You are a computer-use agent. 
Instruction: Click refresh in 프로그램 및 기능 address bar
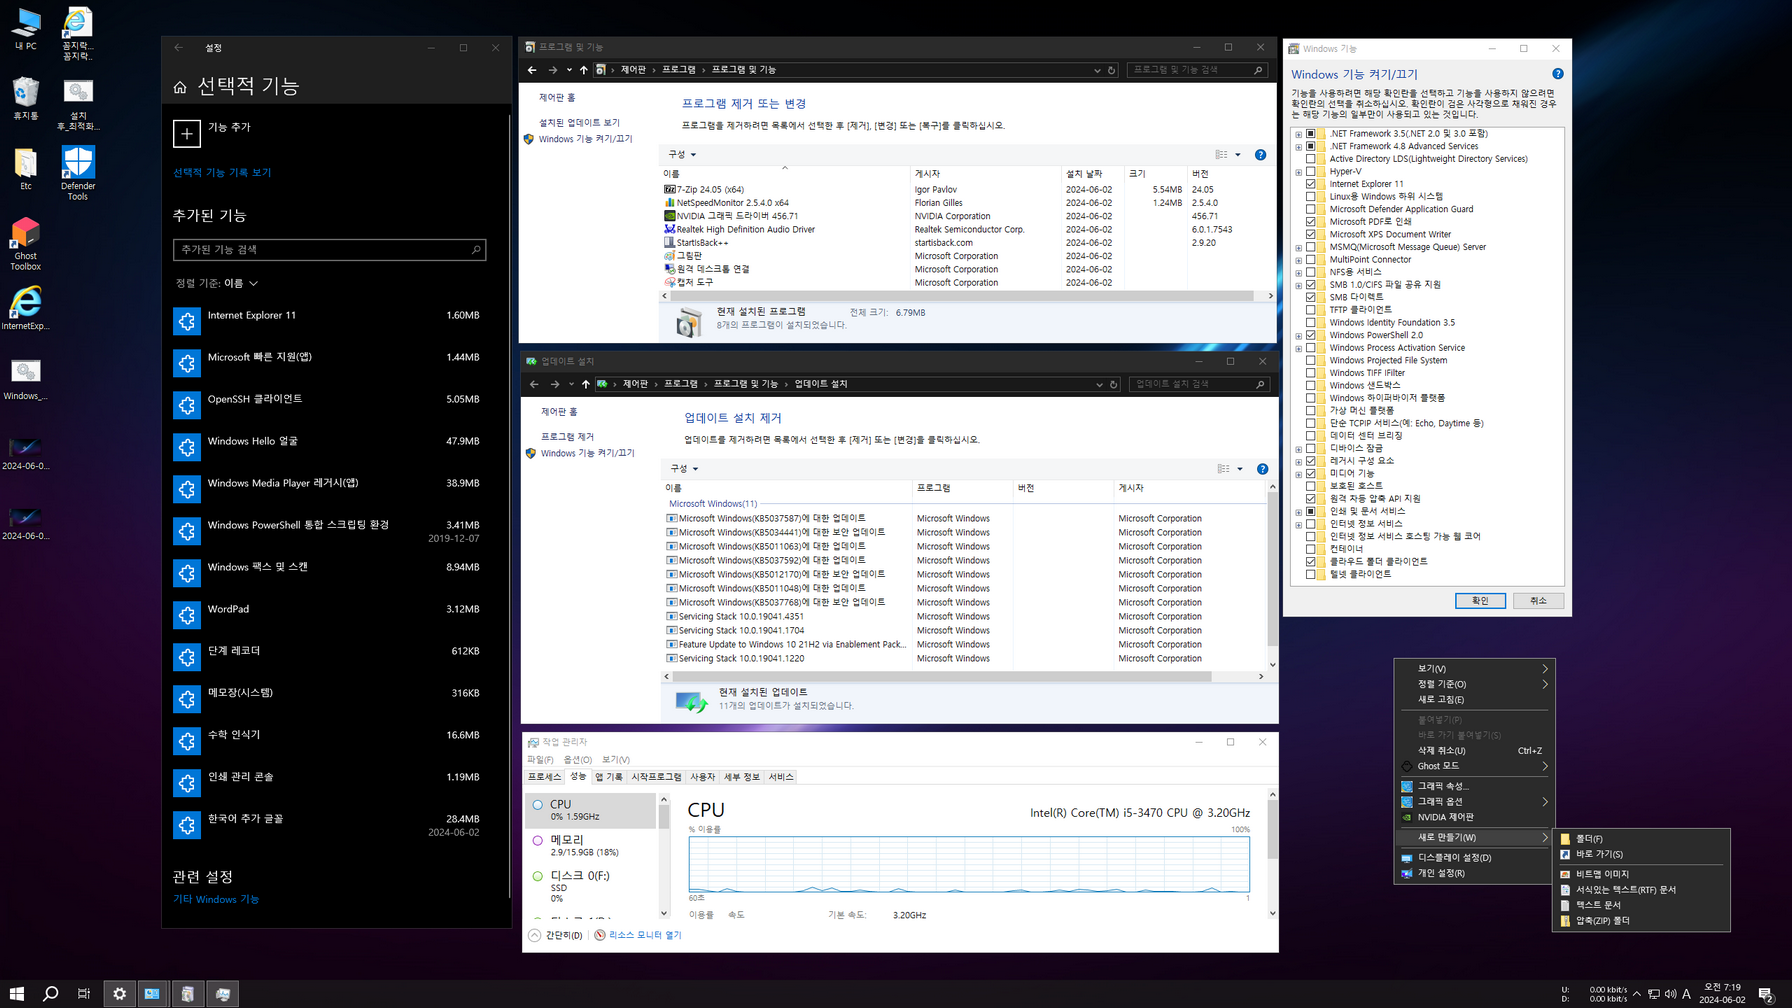point(1112,70)
